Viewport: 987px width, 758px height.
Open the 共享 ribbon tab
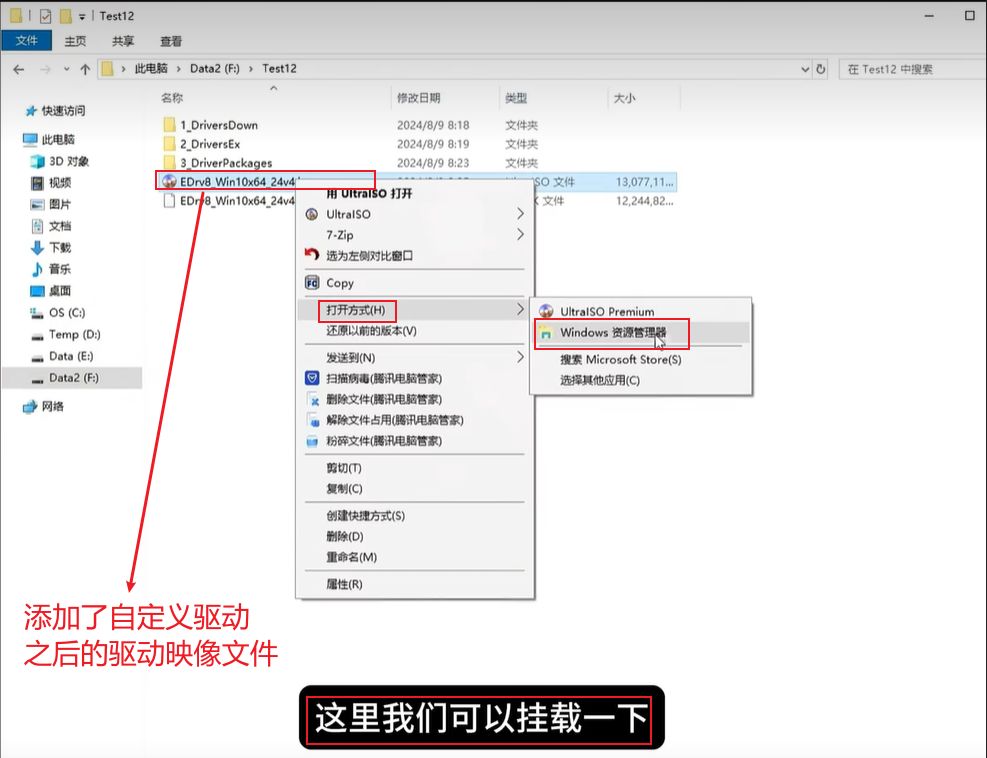123,41
